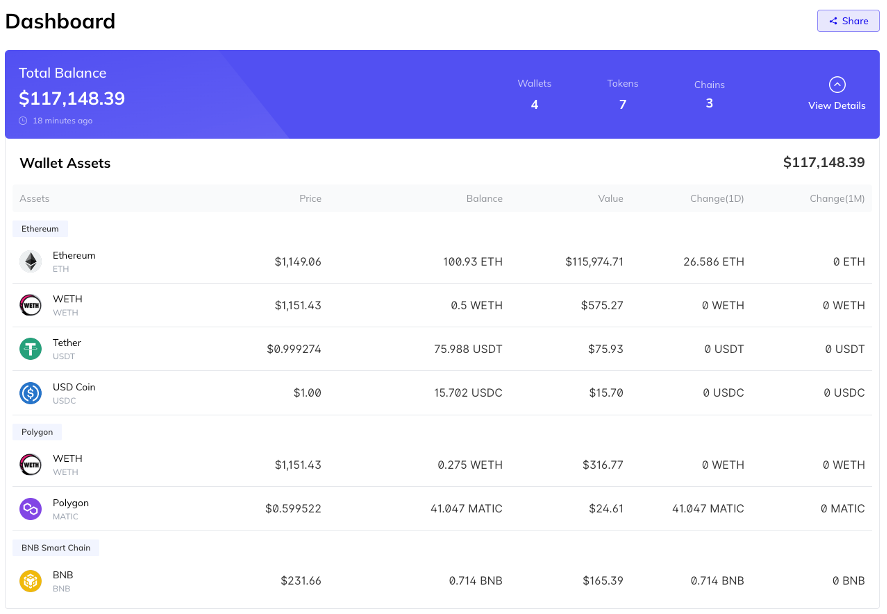Collapse the BNB Smart Chain group label

(56, 548)
